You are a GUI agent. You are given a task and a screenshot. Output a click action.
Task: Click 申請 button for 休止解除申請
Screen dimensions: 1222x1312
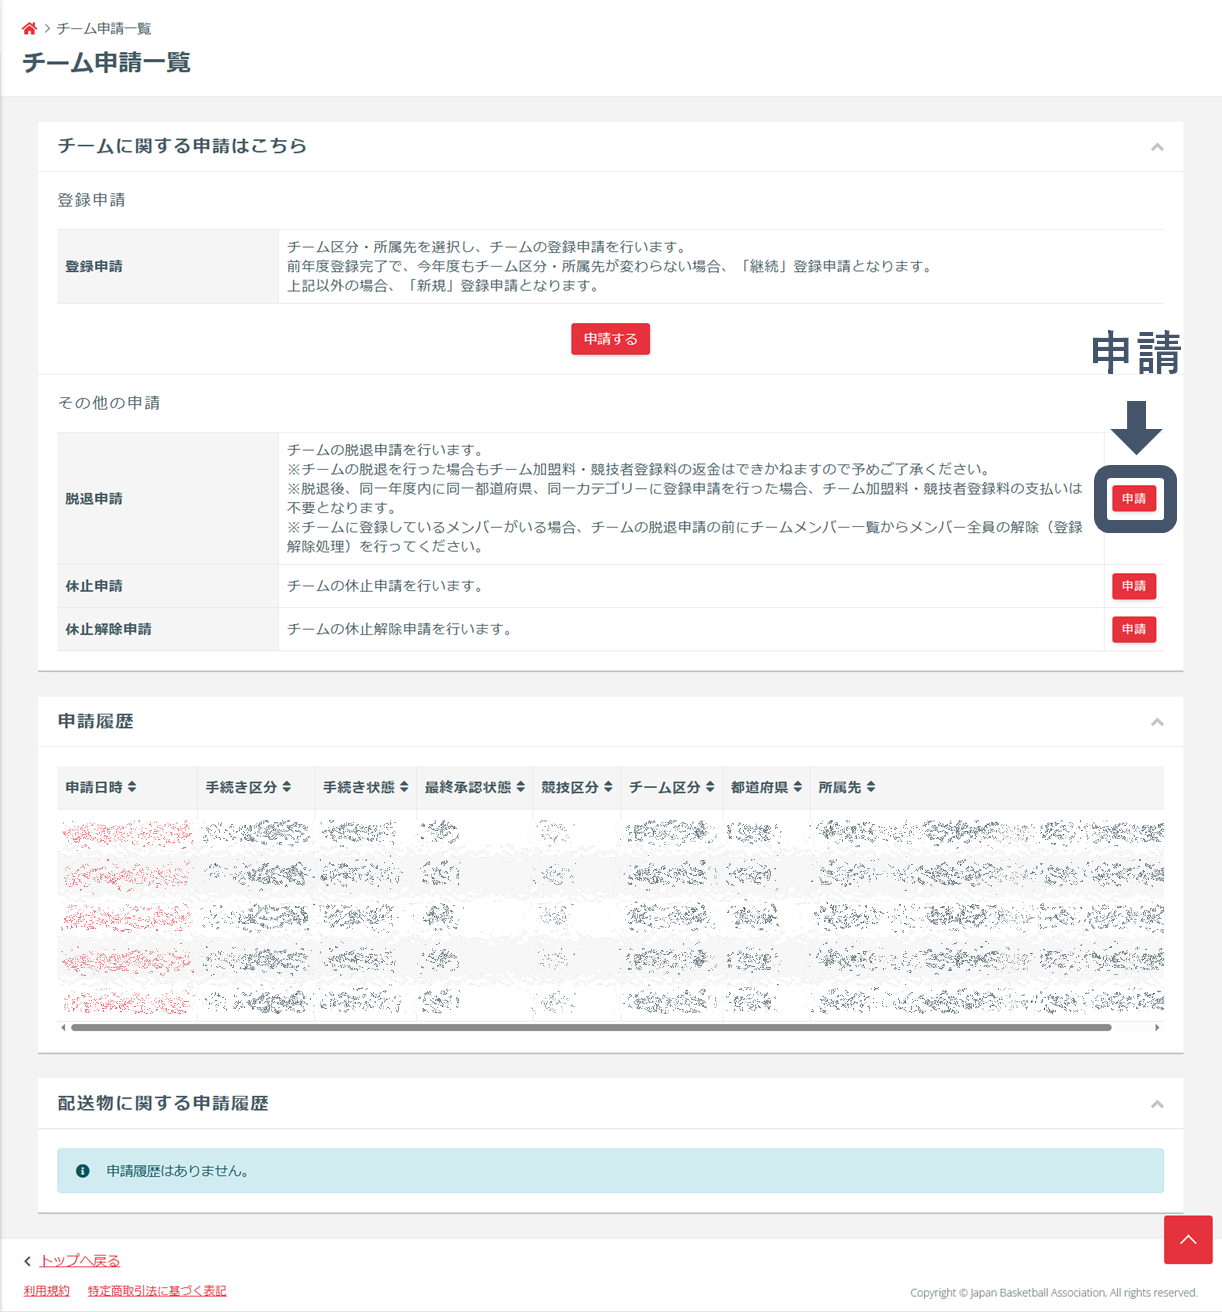pos(1134,629)
